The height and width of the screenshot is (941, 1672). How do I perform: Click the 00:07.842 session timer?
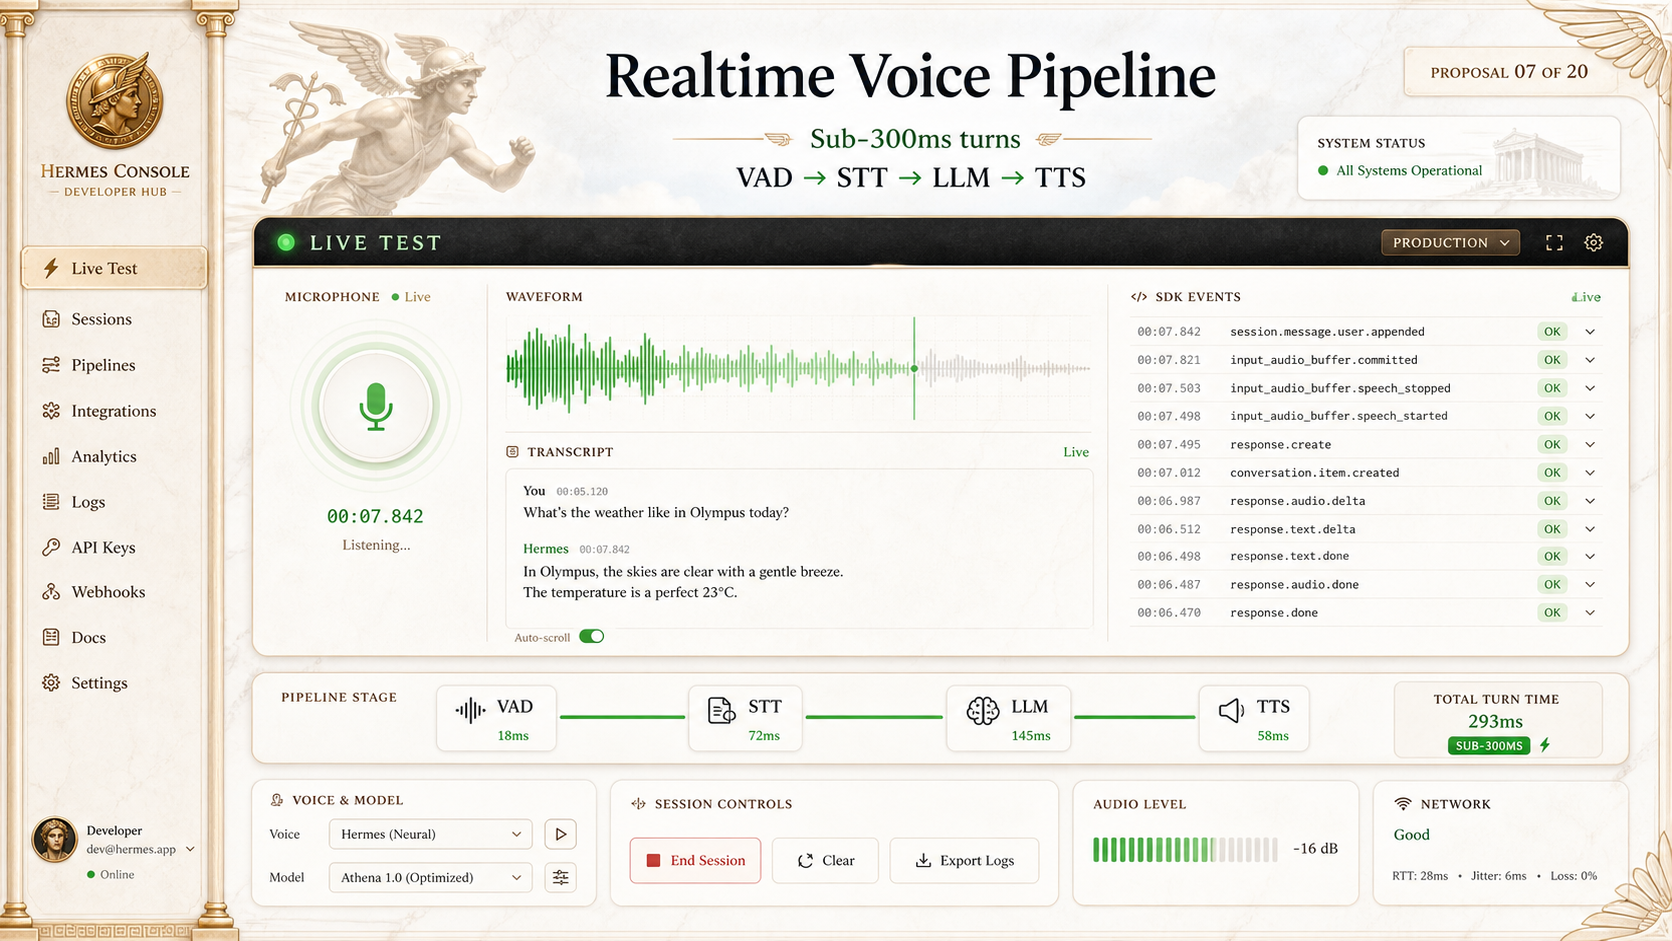pos(375,516)
